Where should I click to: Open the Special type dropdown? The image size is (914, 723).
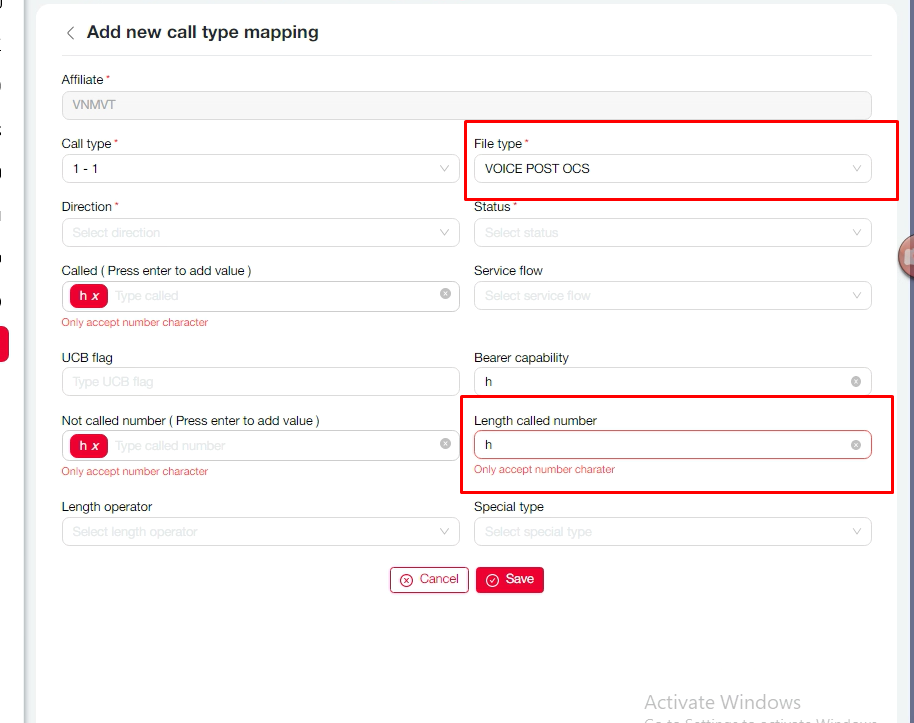[x=672, y=532]
